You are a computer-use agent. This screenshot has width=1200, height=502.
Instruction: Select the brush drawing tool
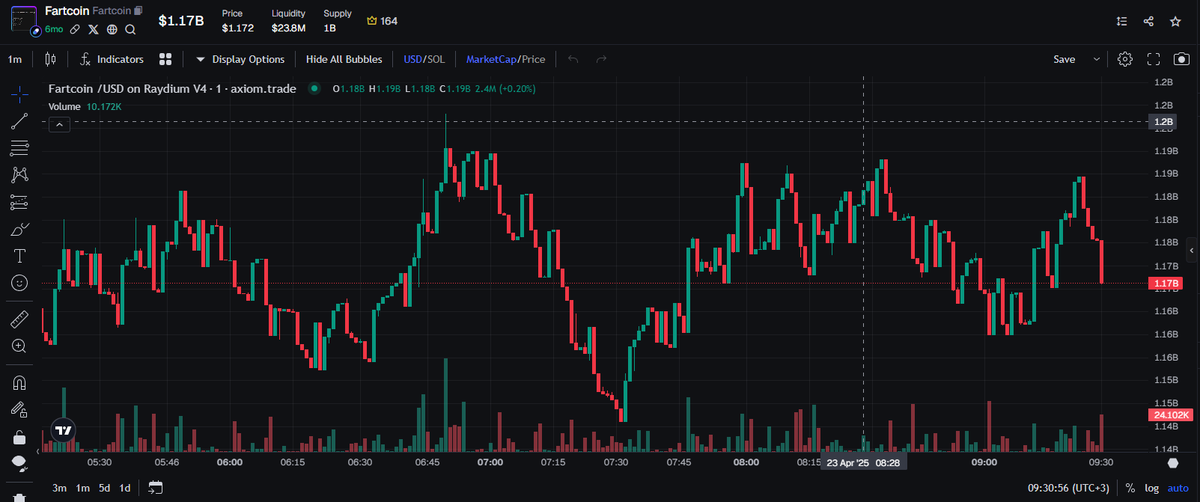coord(18,229)
